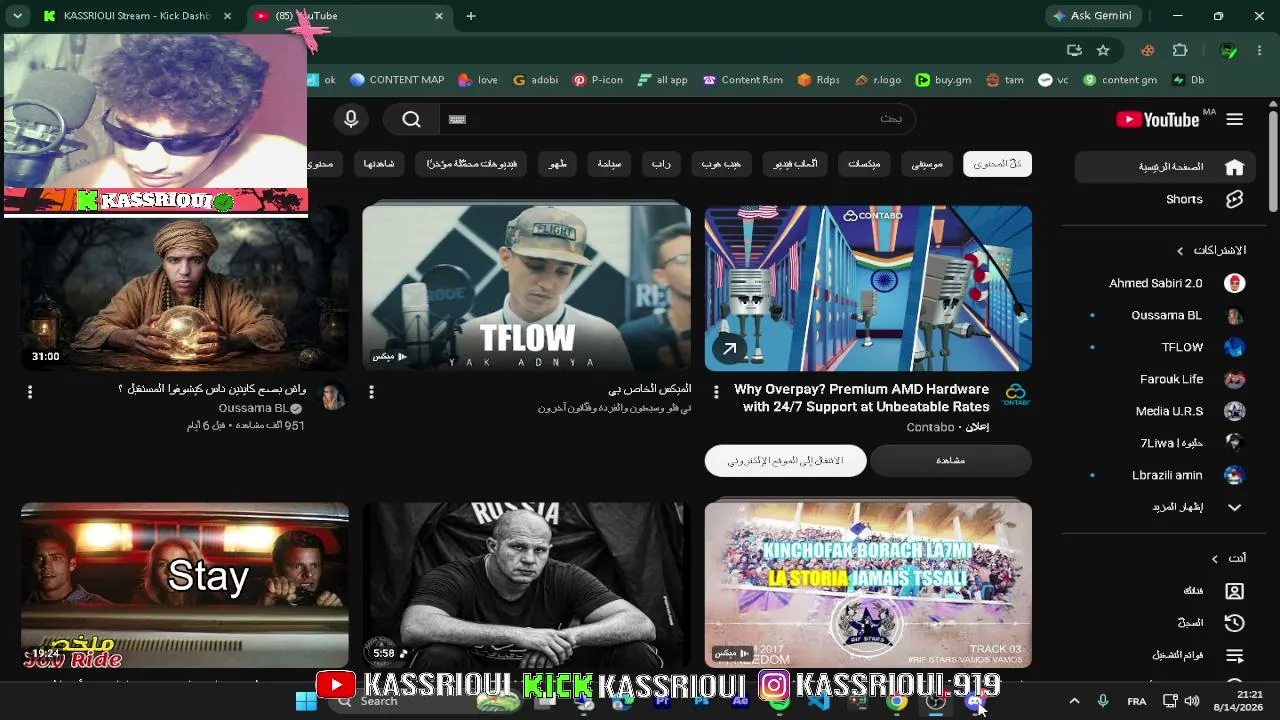
Task: Open the network icon in system tray
Action: click(x=1168, y=701)
